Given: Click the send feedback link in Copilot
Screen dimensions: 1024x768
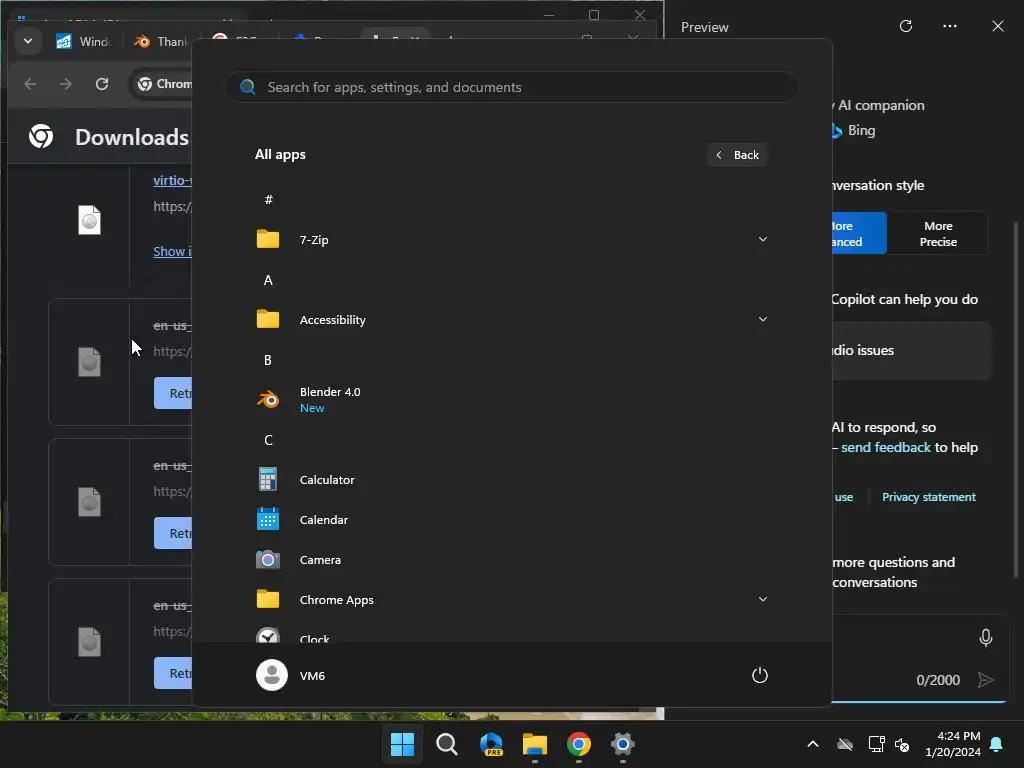Looking at the screenshot, I should 886,447.
